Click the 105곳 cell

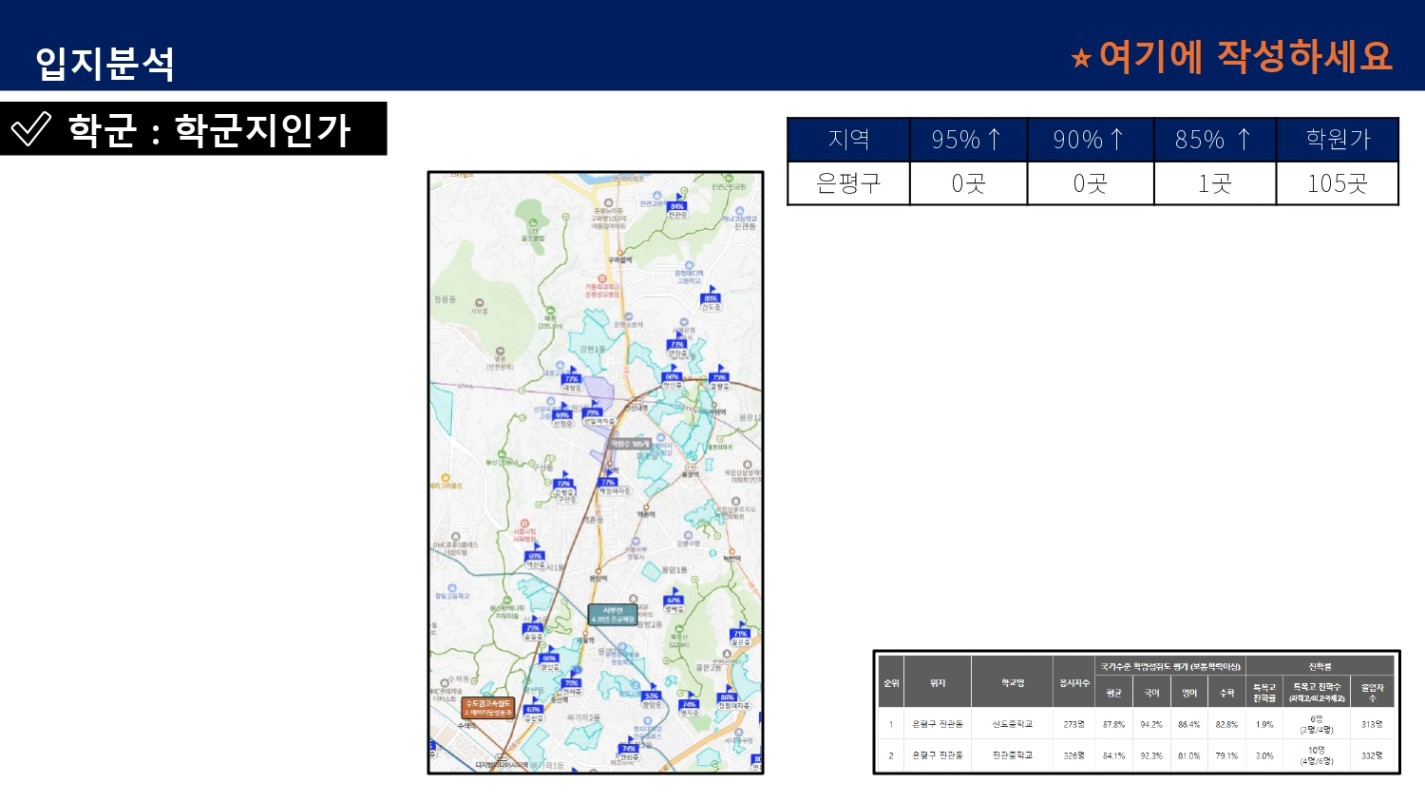[x=1337, y=183]
